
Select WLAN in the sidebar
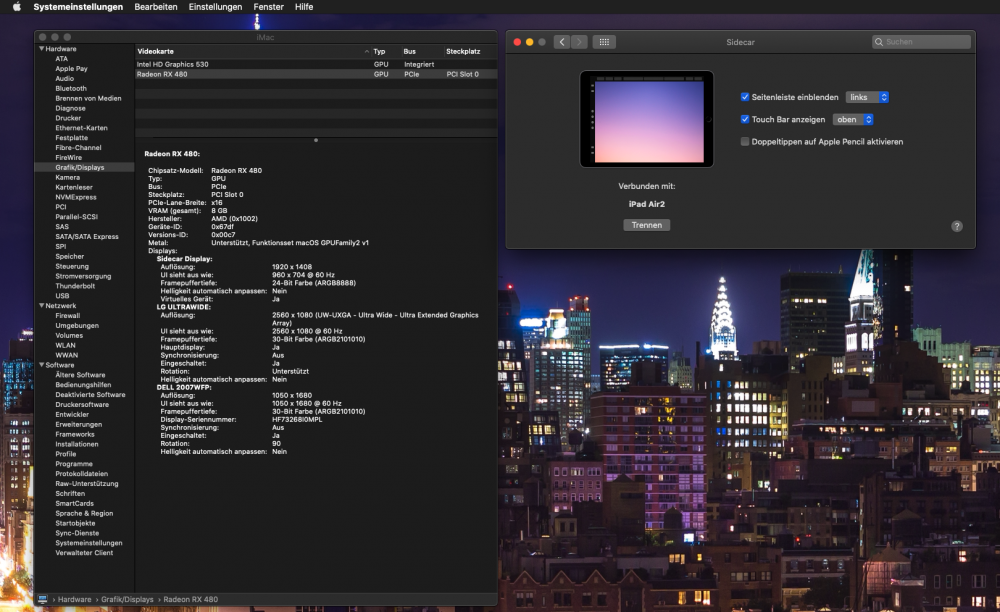[65, 346]
